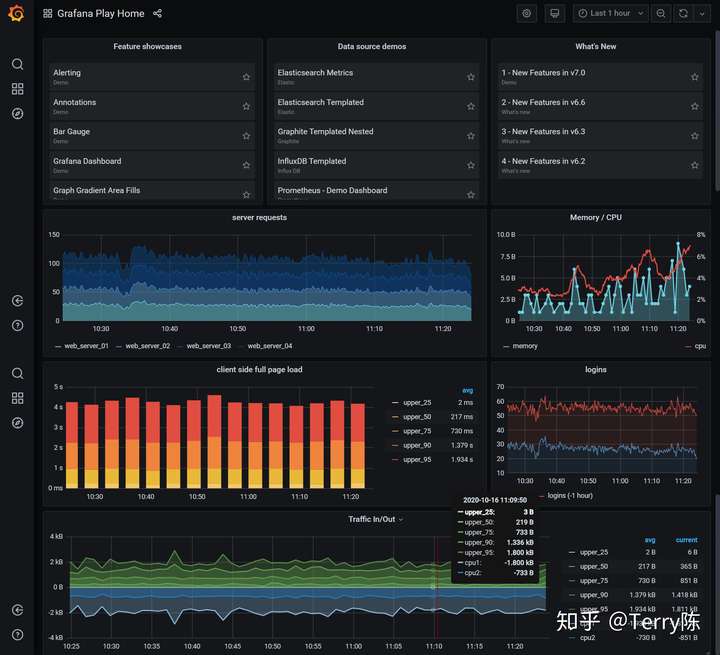Open sidebar Explore compass icon beside the Annotations row
This screenshot has width=720, height=655.
(x=17, y=113)
